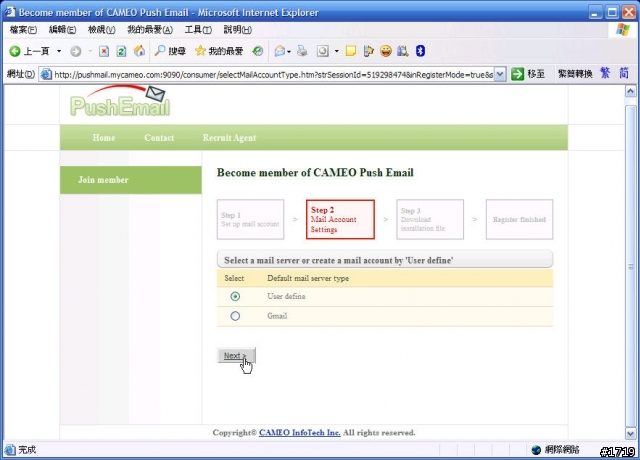Click the Default mail server type header
Image resolution: width=640 pixels, height=460 pixels.
308,278
